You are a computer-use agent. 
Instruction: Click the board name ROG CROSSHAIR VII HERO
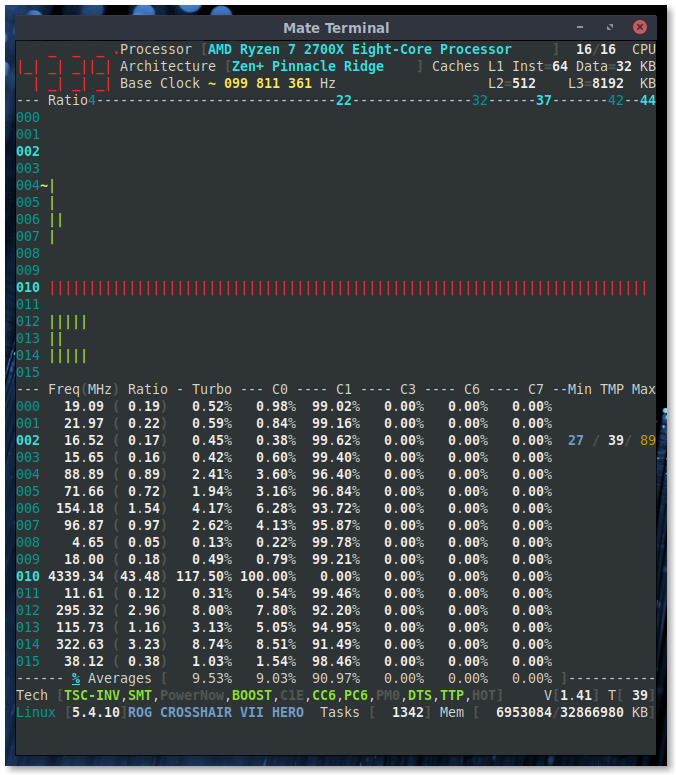[215, 712]
